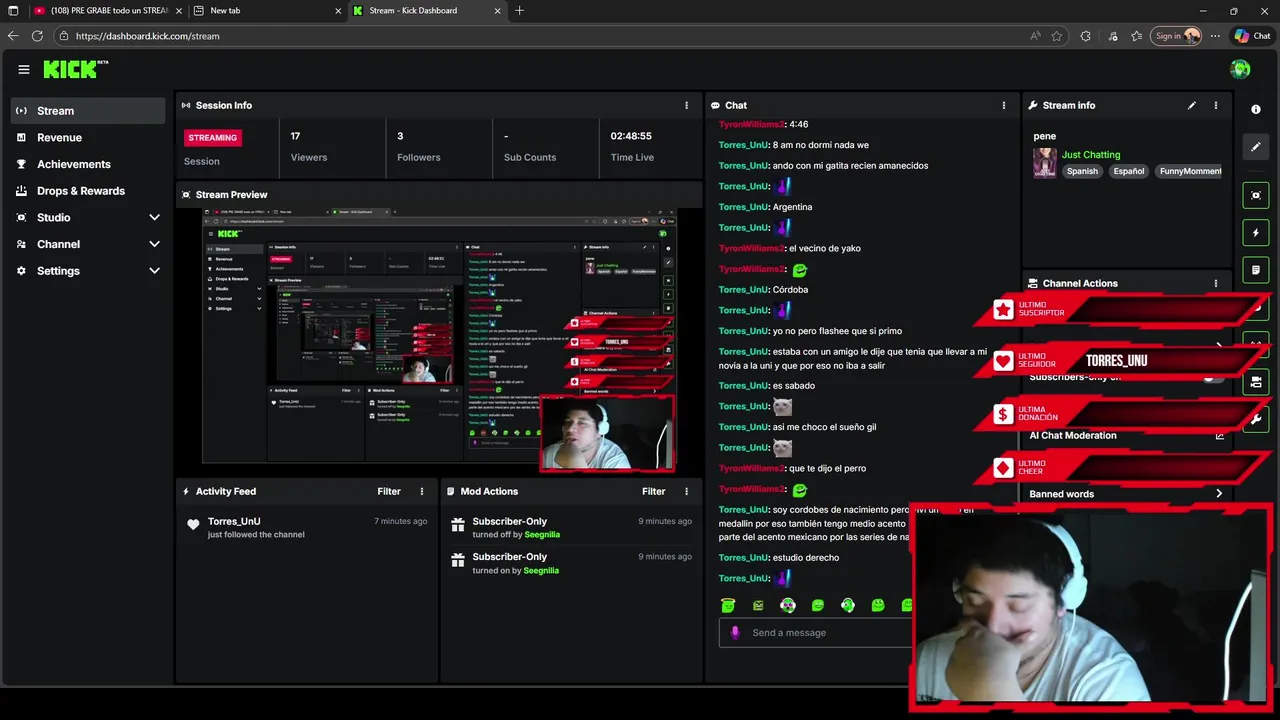This screenshot has width=1280, height=720.
Task: Click the Sign in button in Edge
Action: point(1176,36)
